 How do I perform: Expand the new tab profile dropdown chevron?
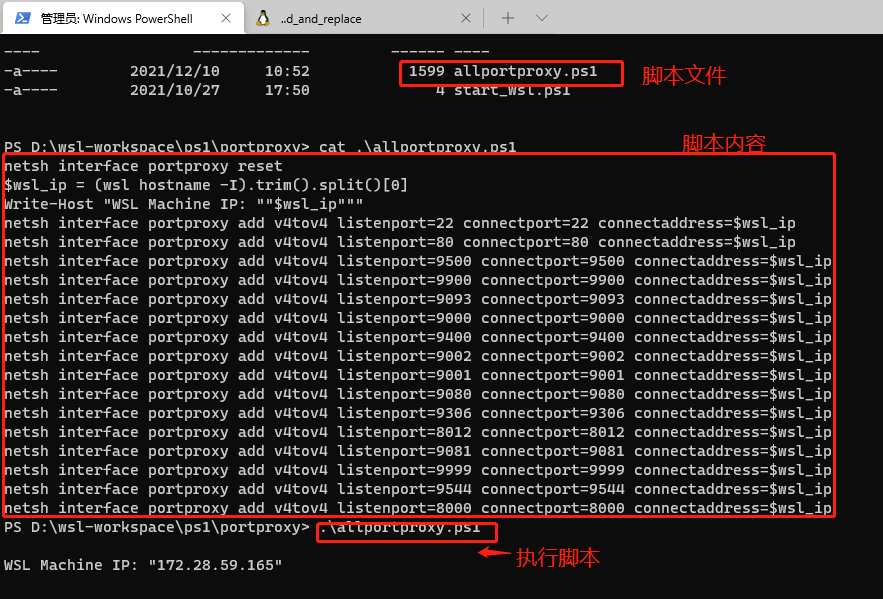pos(542,18)
